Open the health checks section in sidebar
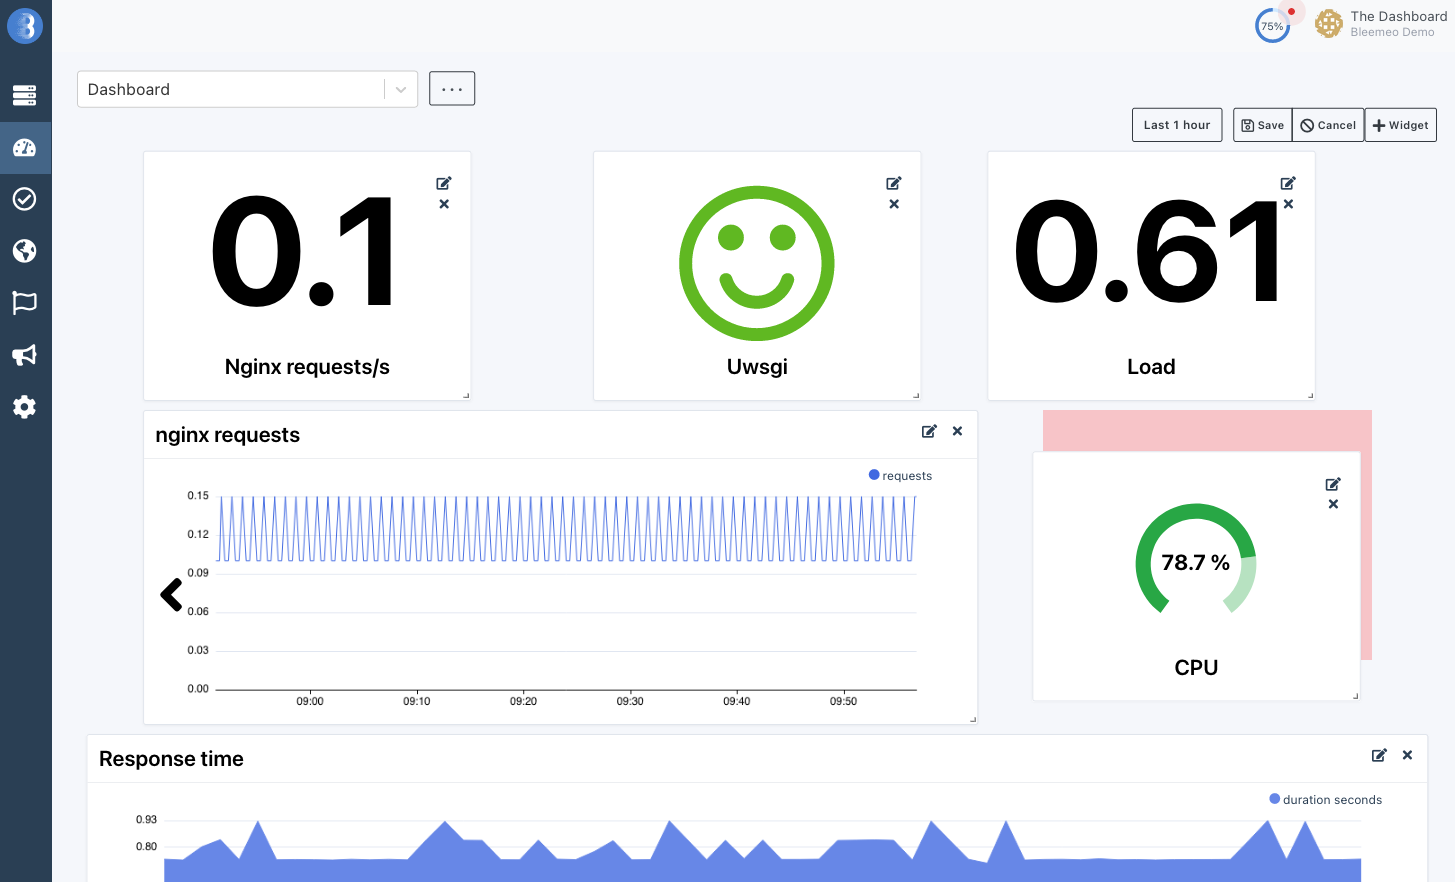 (25, 199)
